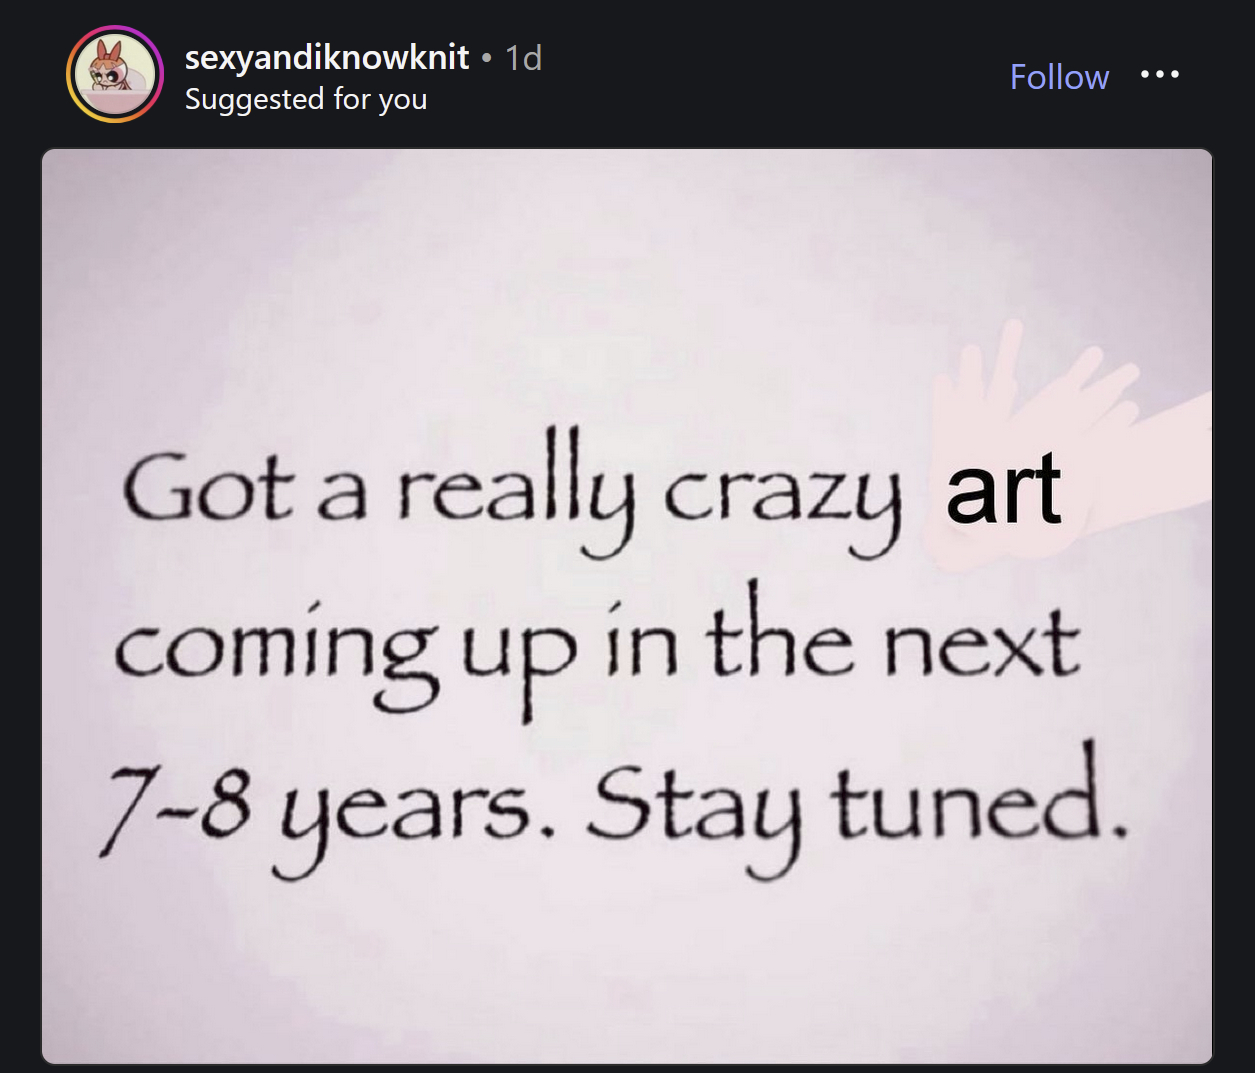
Task: Click the 1d post timestamp
Action: 523,58
